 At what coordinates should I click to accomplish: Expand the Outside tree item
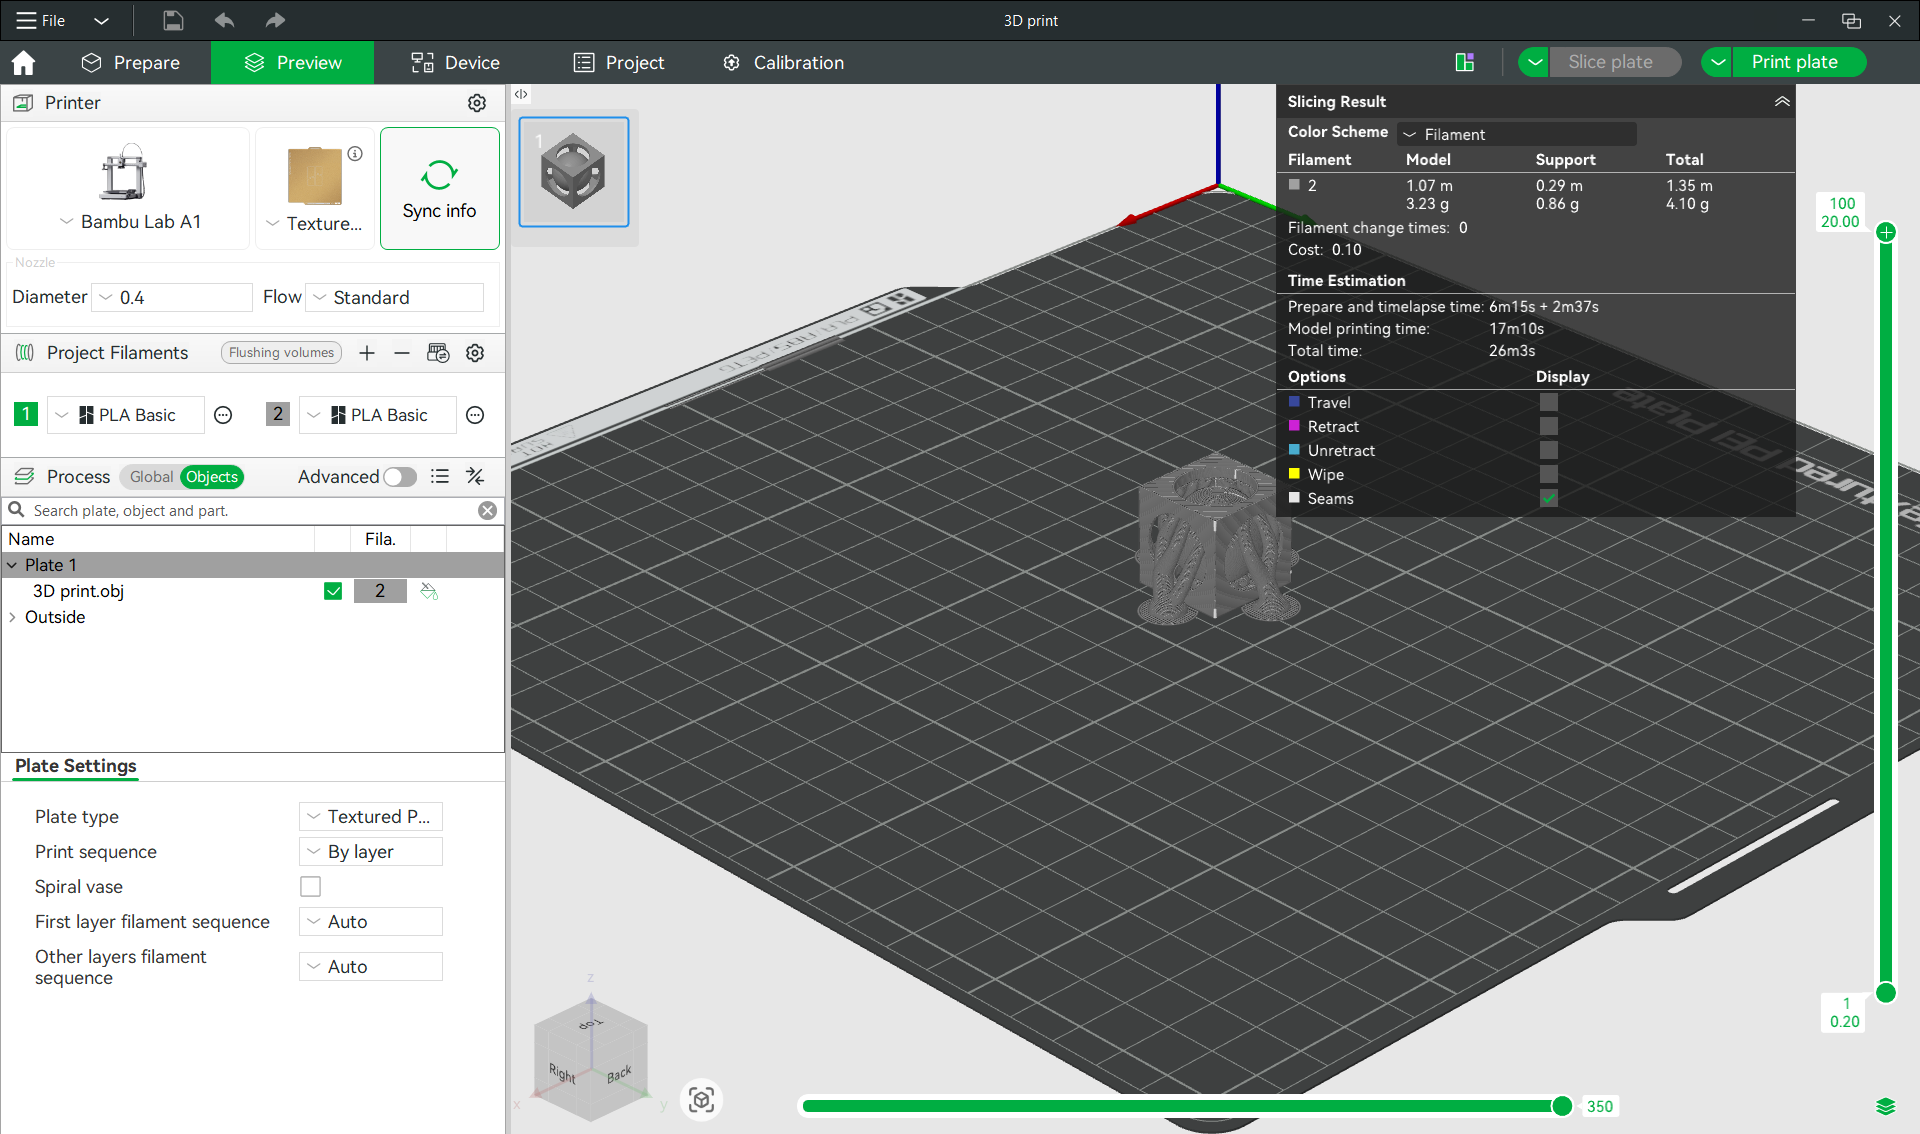point(12,618)
